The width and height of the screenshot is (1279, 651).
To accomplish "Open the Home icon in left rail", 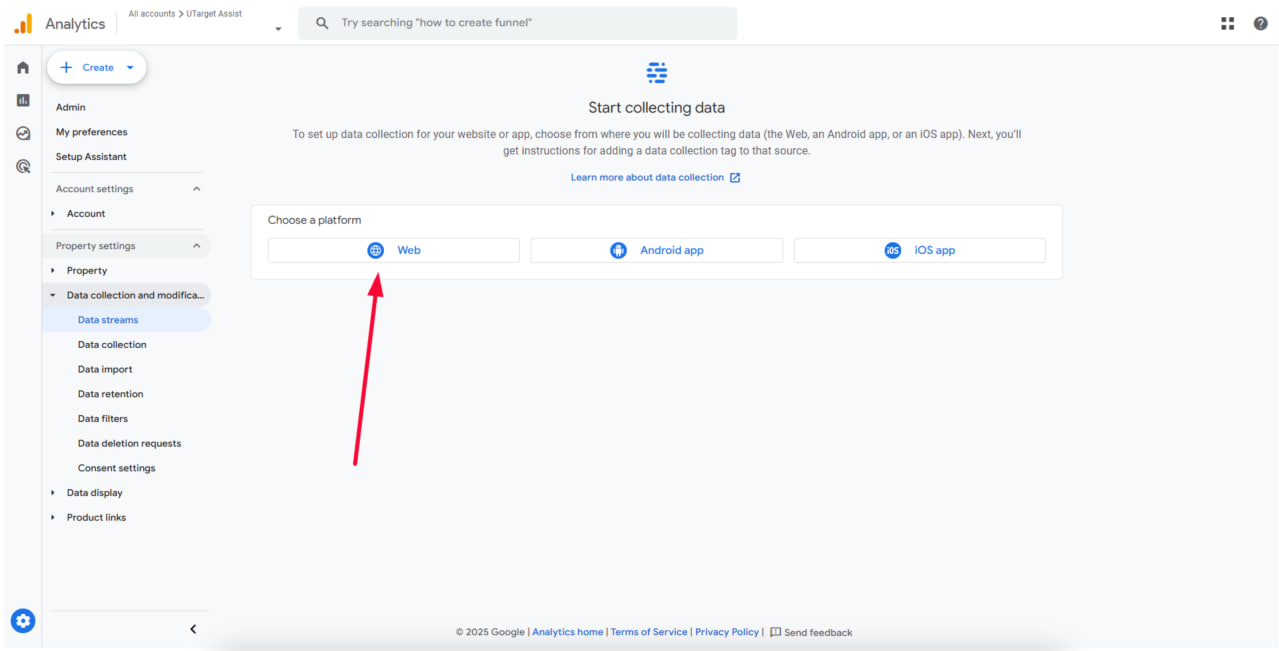I will [23, 68].
